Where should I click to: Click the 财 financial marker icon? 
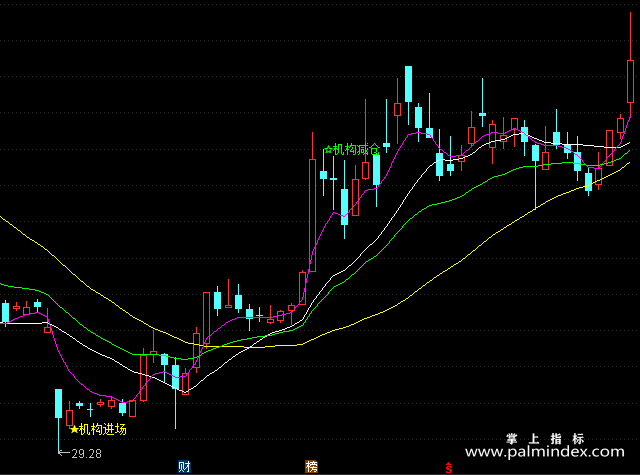[x=184, y=466]
